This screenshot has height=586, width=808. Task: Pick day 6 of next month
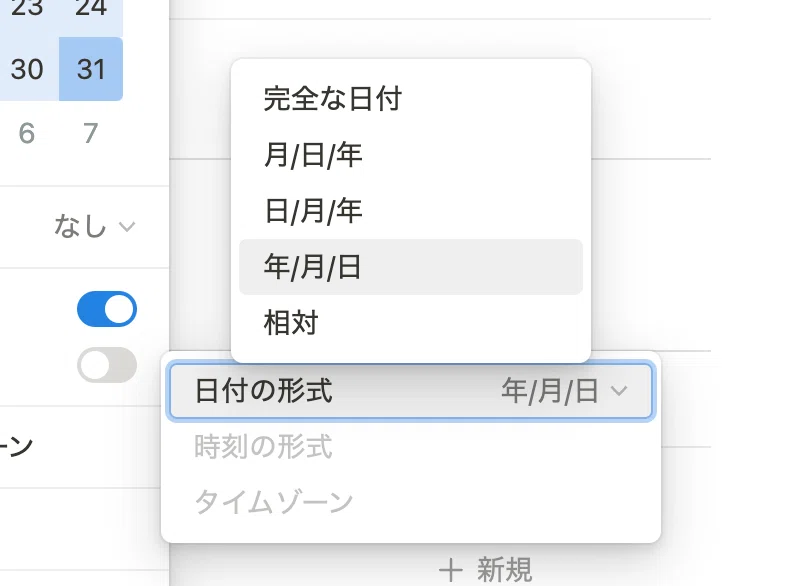click(x=27, y=133)
